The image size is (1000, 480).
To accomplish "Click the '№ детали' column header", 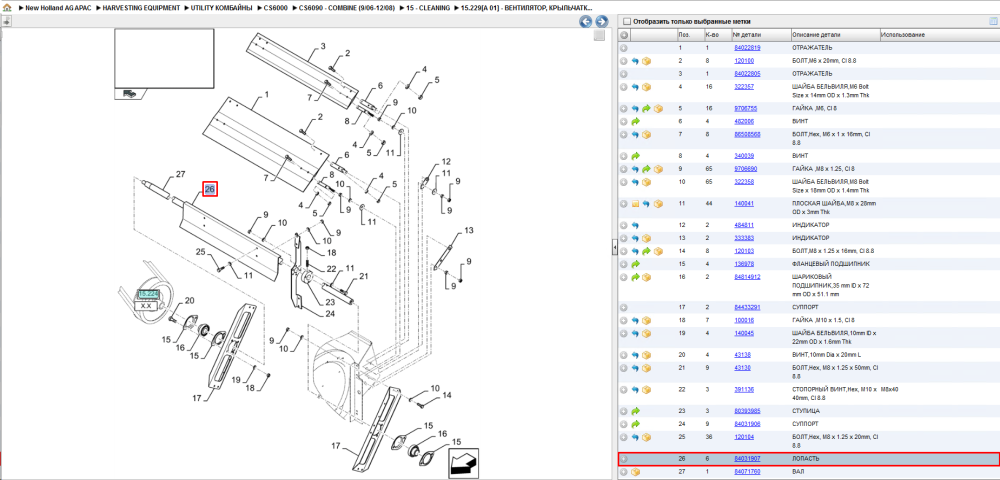I will click(745, 35).
